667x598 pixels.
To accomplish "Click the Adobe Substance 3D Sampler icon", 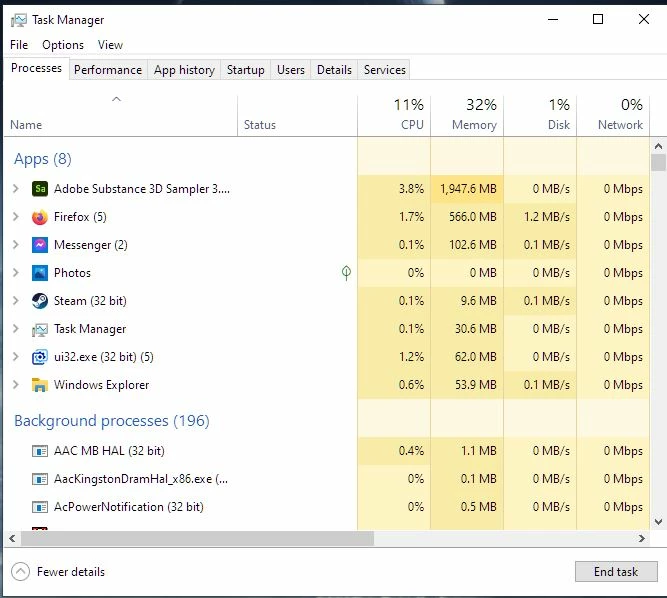I will 40,188.
